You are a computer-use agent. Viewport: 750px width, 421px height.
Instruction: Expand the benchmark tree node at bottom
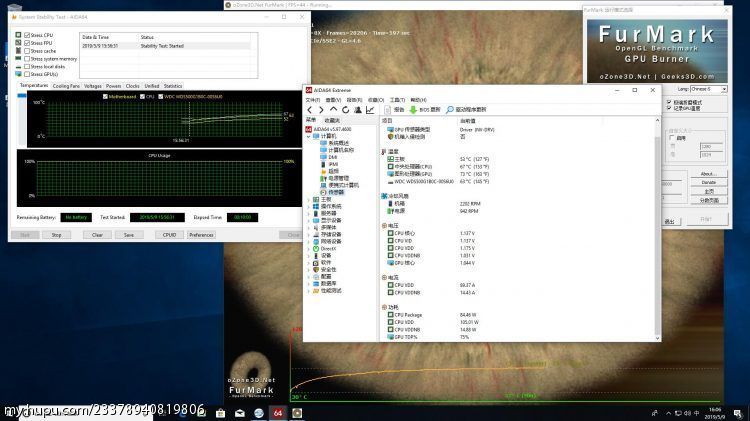tap(309, 291)
